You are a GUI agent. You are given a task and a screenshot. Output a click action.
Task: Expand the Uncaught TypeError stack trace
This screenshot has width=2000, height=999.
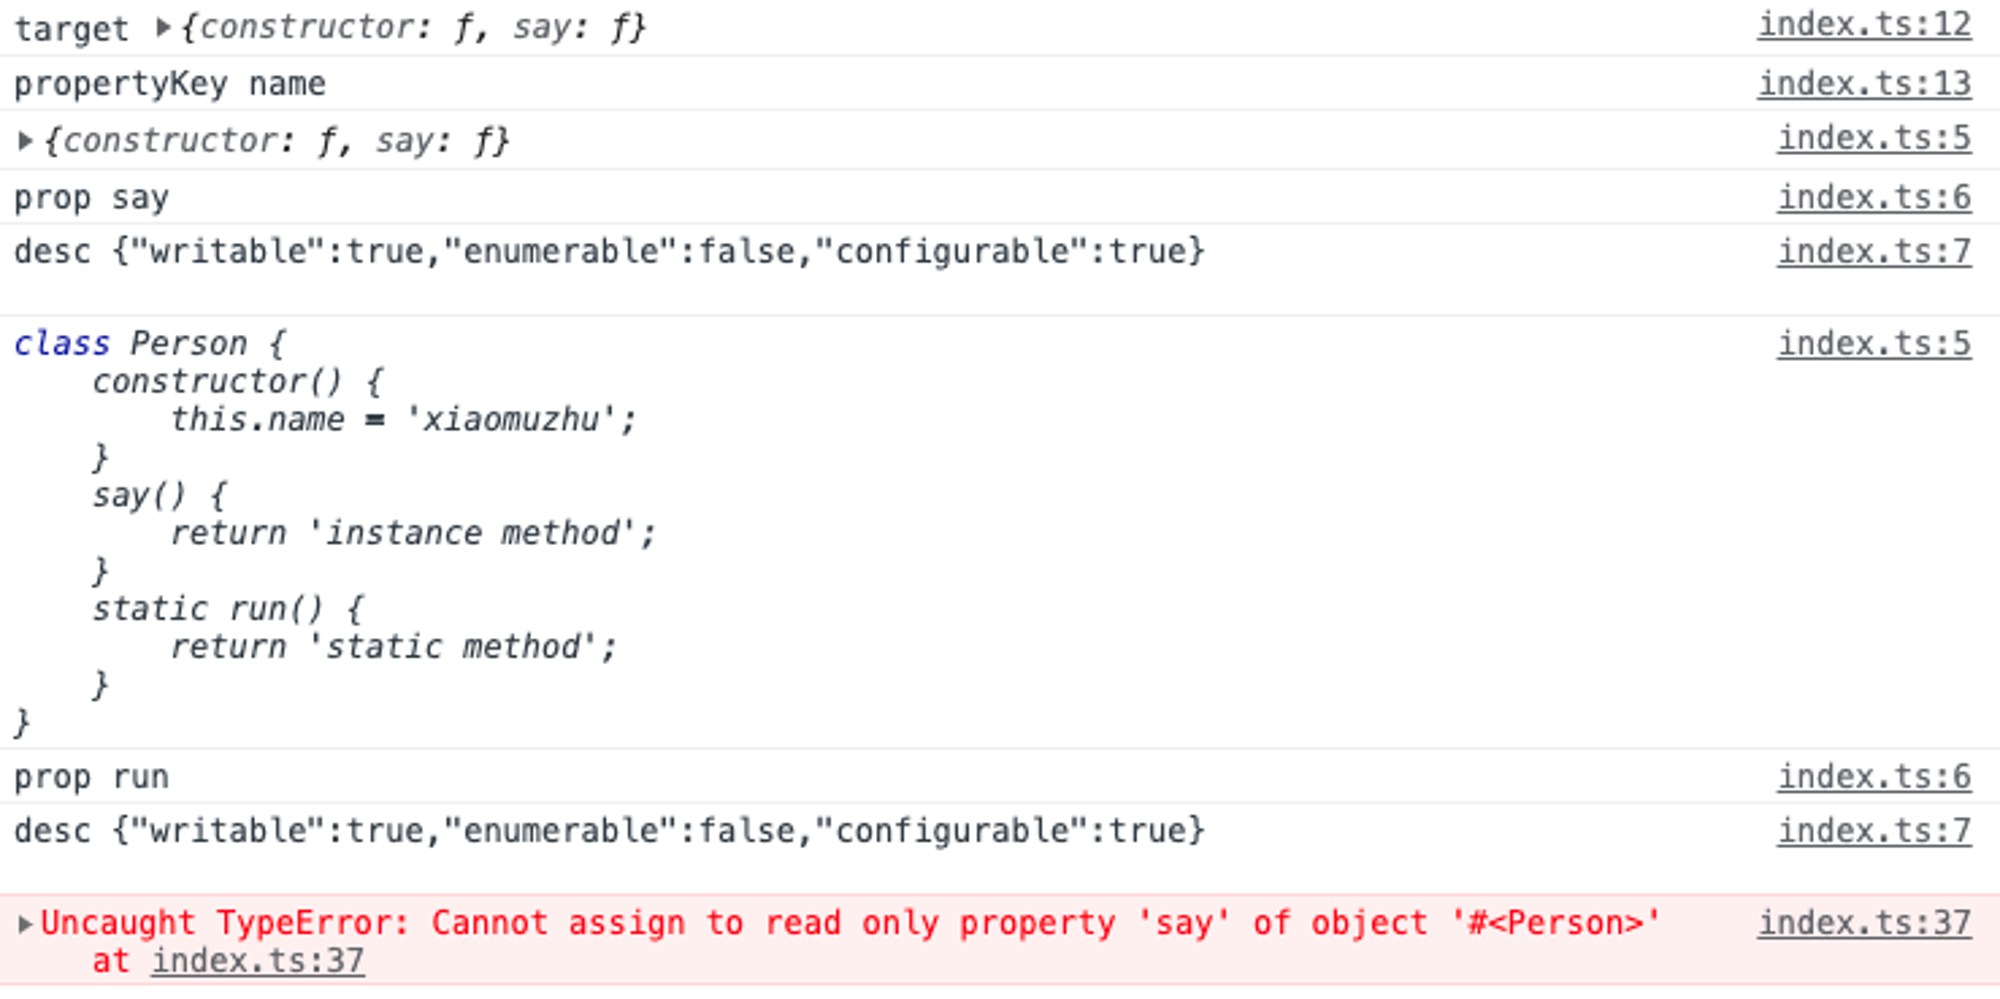[25, 923]
